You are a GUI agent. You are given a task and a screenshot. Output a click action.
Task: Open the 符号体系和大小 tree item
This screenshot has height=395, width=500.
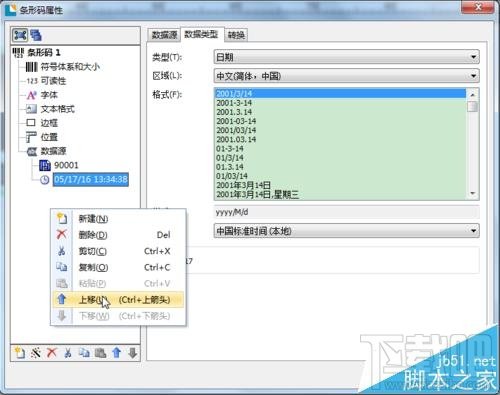click(70, 67)
